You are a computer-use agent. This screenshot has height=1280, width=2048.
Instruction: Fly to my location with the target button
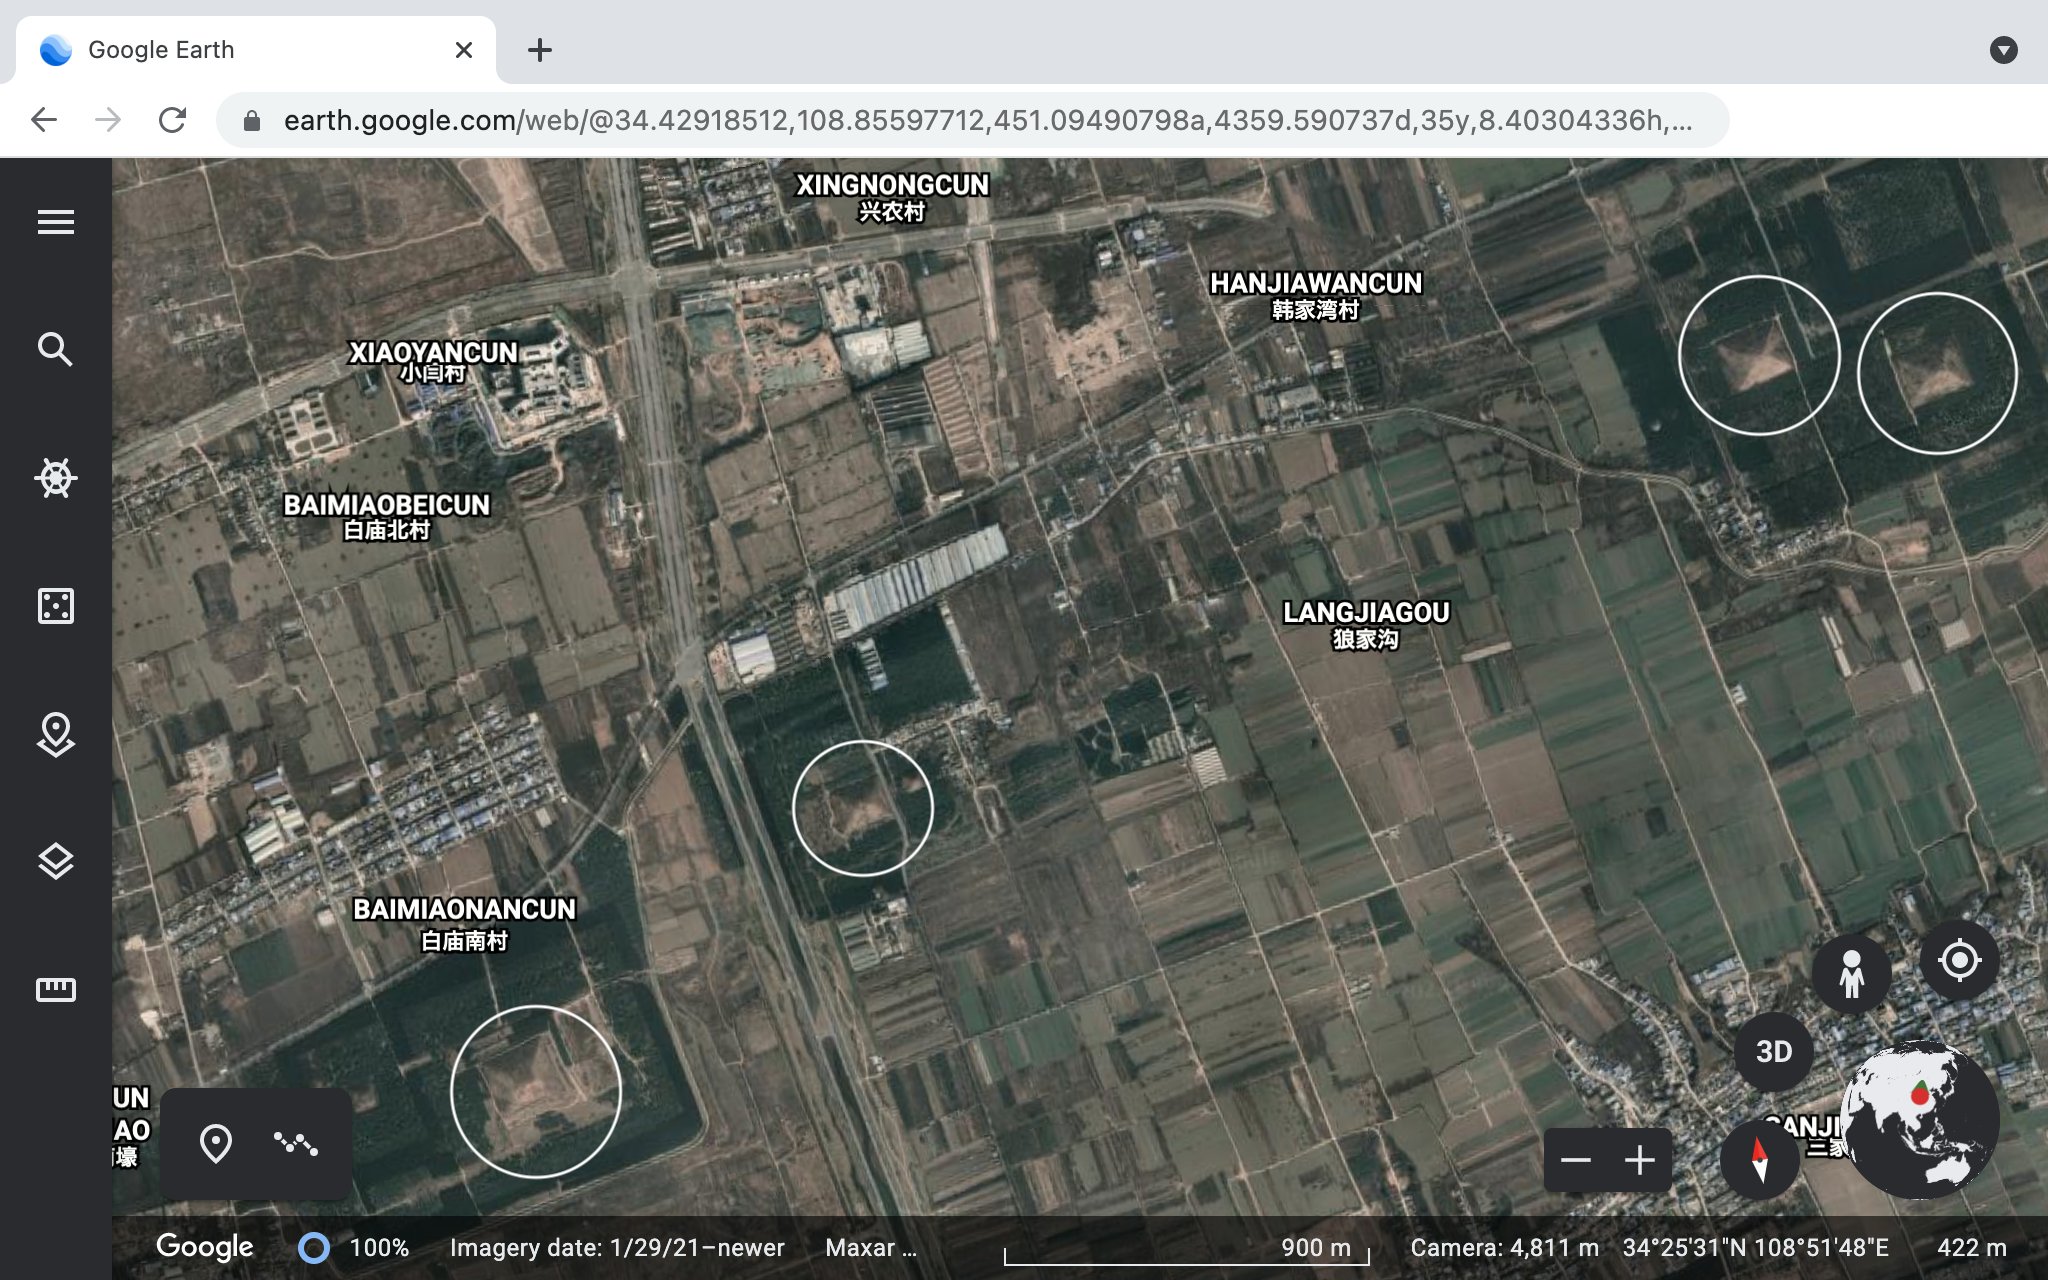click(1959, 961)
